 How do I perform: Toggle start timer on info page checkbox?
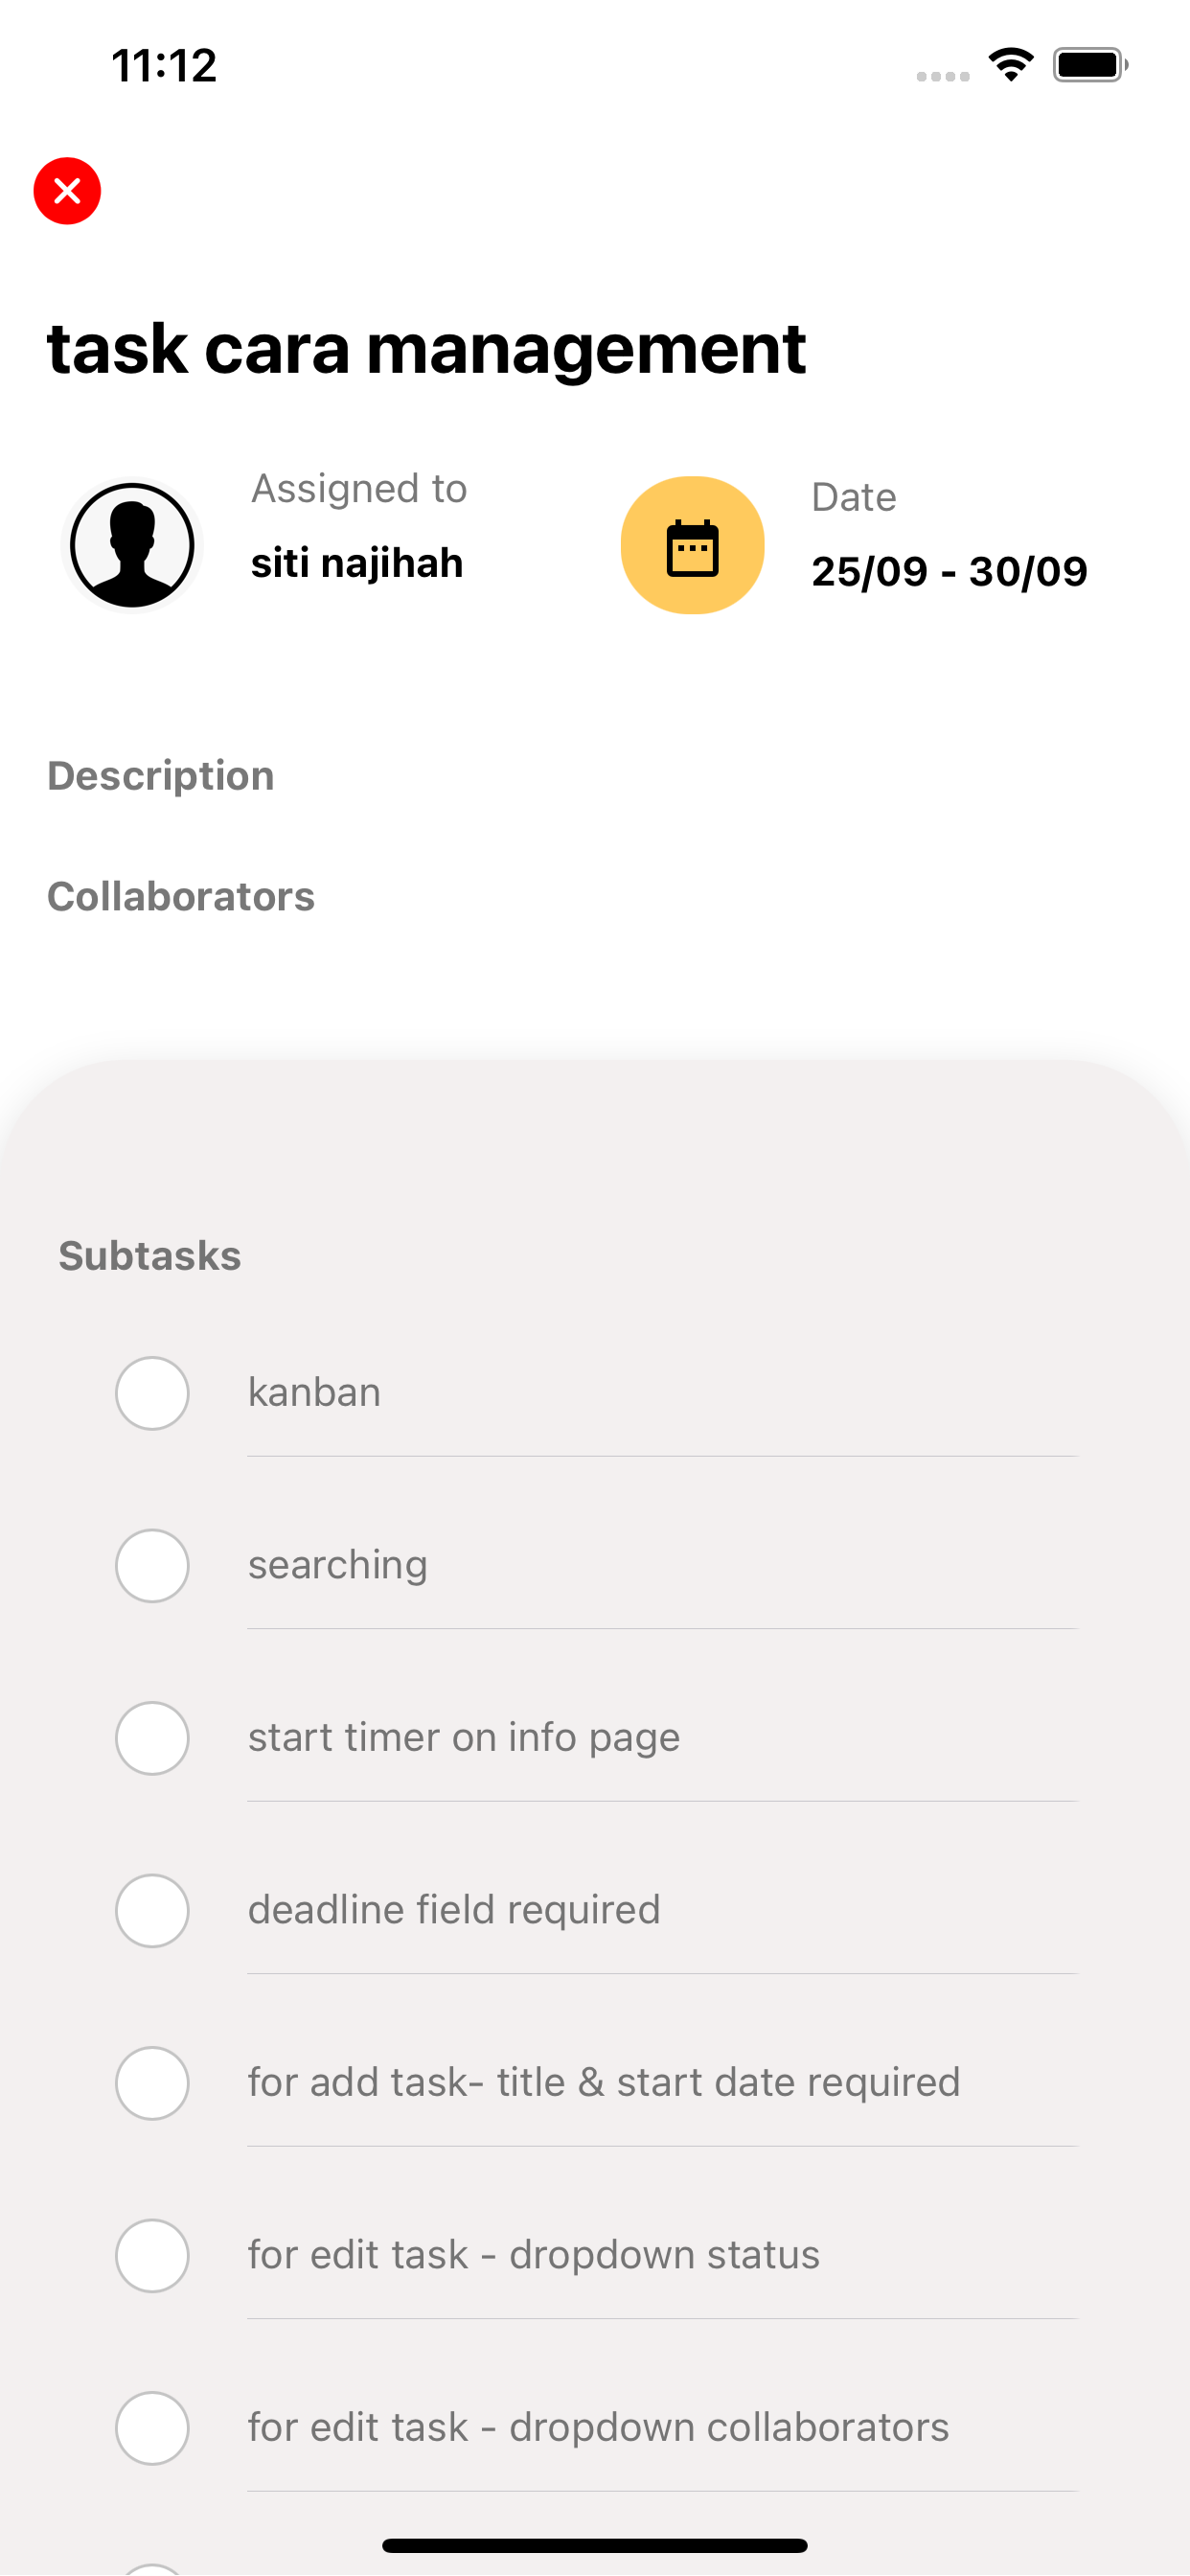[152, 1738]
